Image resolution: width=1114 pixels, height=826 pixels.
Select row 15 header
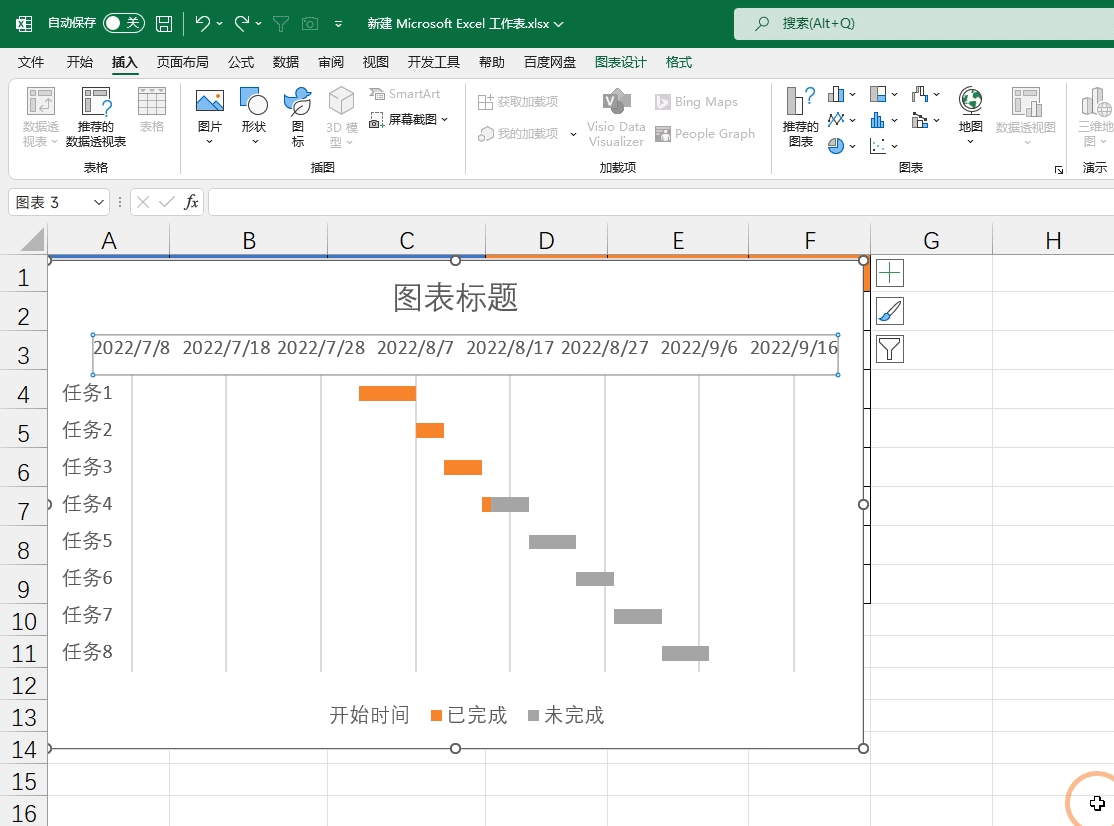(x=23, y=781)
